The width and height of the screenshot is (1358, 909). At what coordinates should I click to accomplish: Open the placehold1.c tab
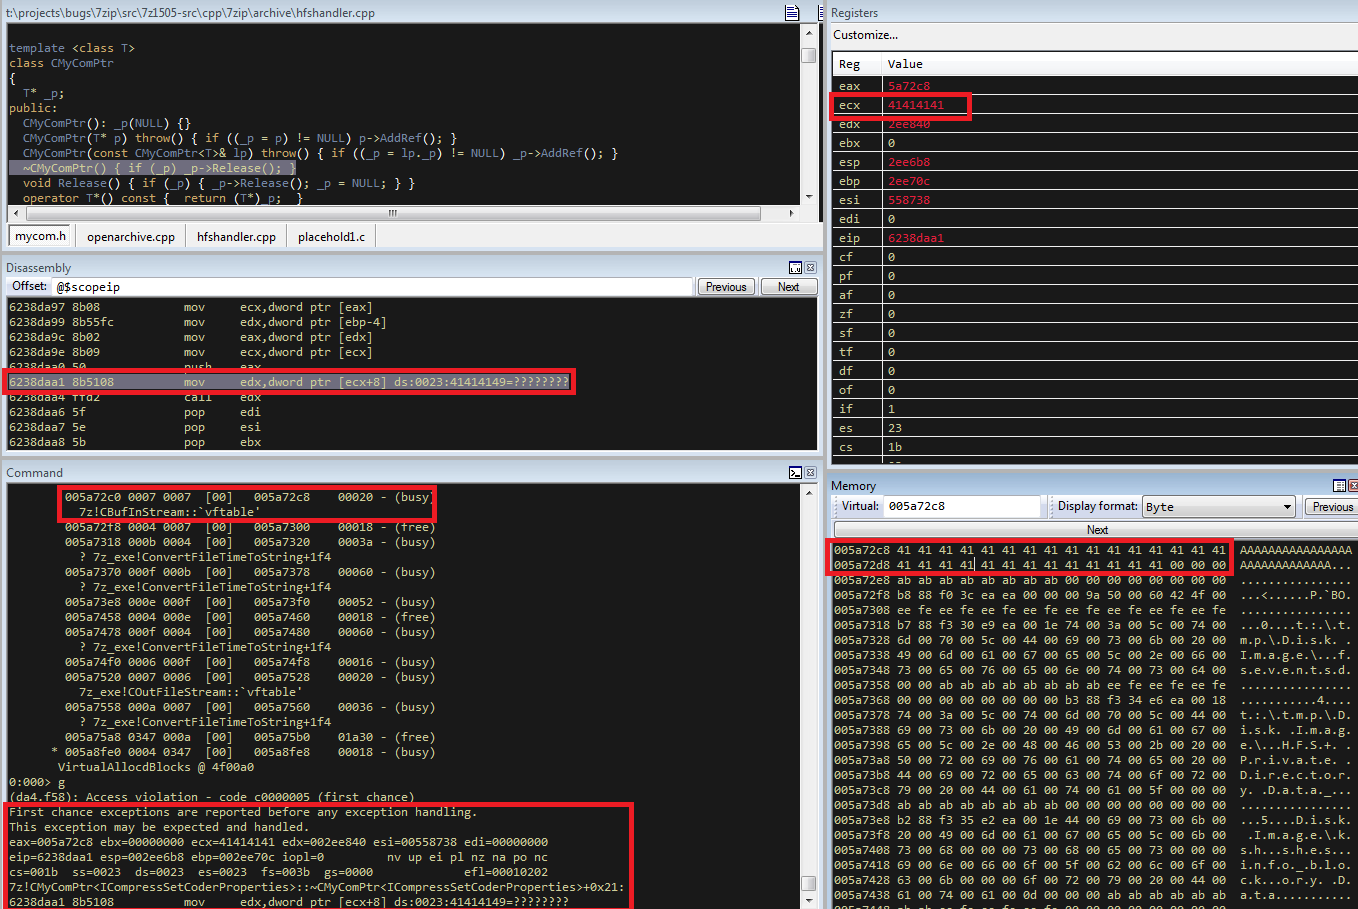(331, 237)
